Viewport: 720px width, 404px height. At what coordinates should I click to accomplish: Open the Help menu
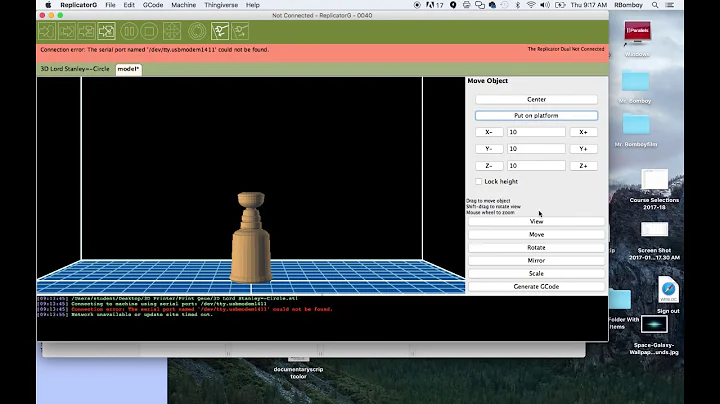(x=253, y=5)
